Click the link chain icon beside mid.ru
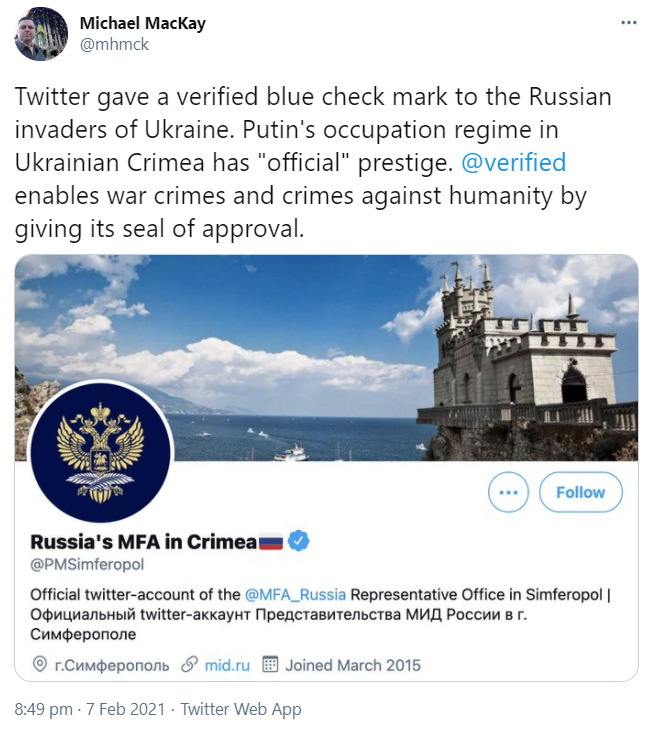 click(188, 664)
